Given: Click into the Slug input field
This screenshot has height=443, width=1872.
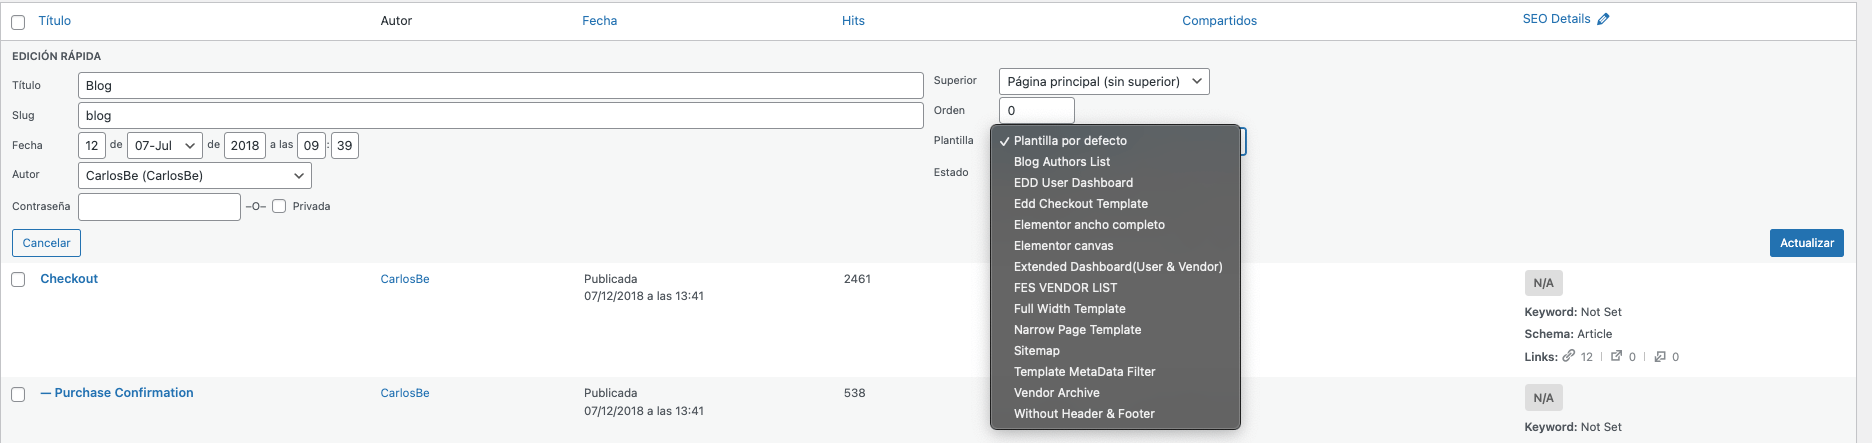Looking at the screenshot, I should click(500, 115).
